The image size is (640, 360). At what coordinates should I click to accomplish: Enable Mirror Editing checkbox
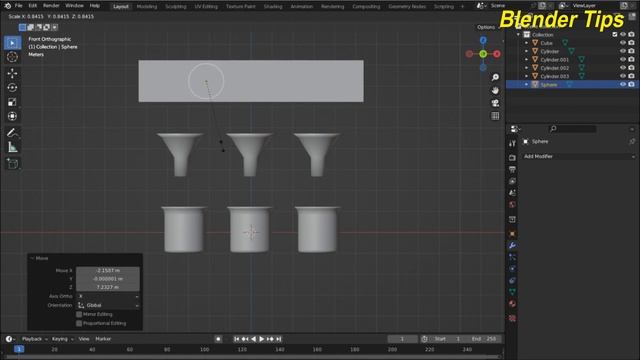(79, 314)
